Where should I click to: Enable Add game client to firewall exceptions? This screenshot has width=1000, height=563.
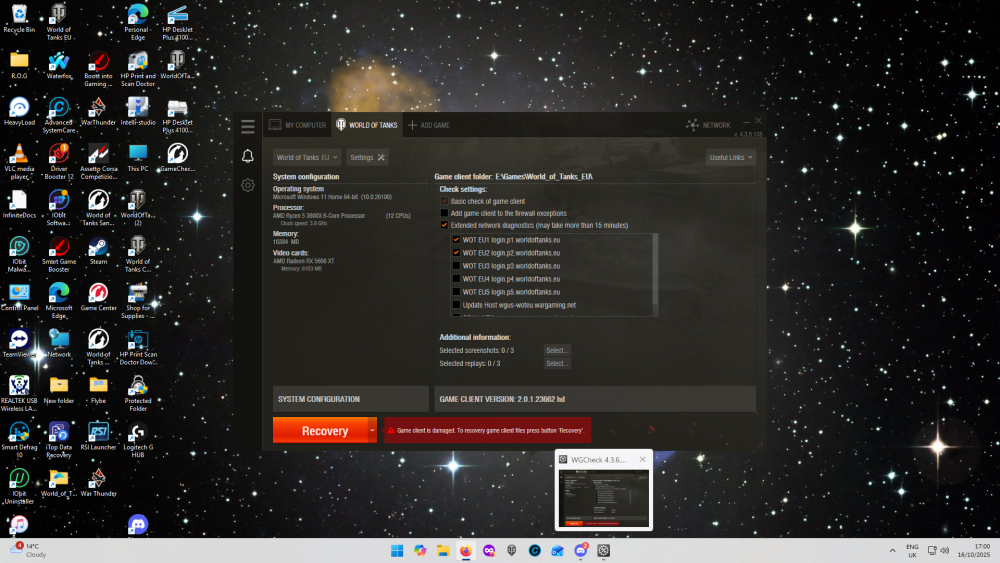445,213
